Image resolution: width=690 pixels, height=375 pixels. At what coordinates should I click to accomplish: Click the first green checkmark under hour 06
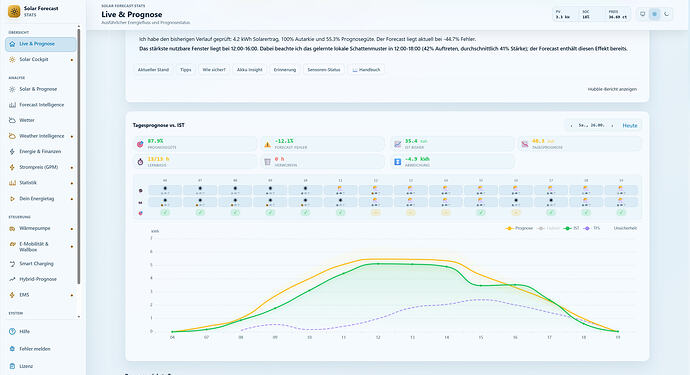point(165,213)
